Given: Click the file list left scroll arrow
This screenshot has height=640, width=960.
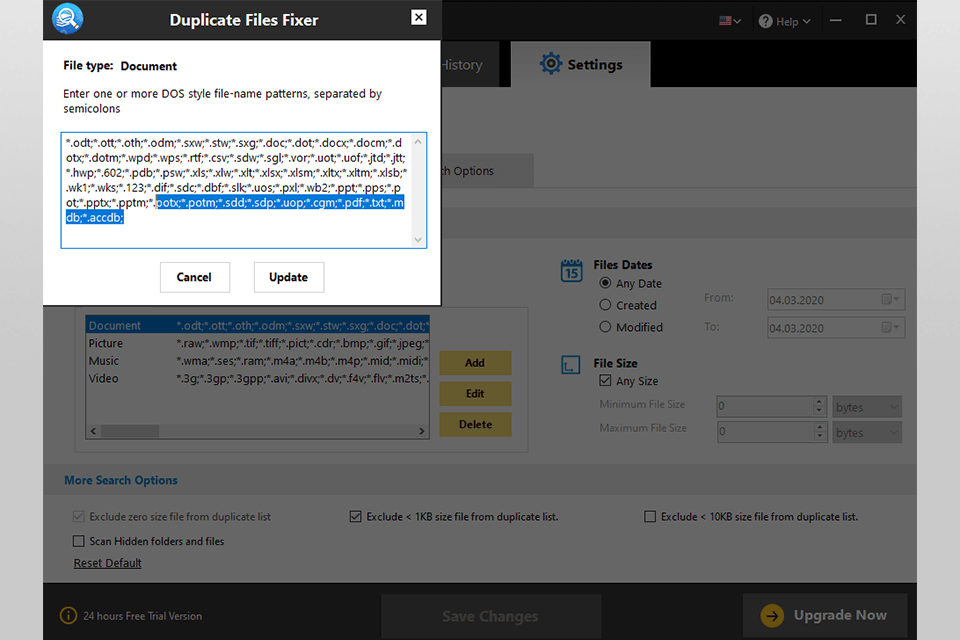Looking at the screenshot, I should tap(93, 431).
